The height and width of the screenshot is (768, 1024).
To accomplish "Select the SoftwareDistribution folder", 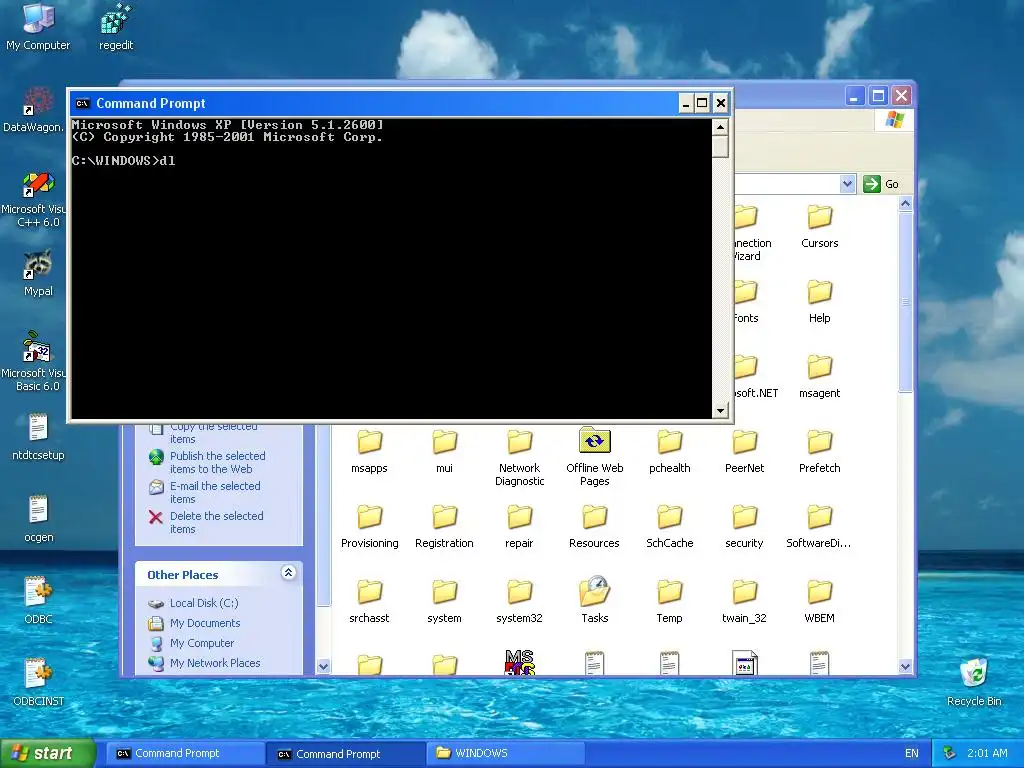I will tap(820, 526).
